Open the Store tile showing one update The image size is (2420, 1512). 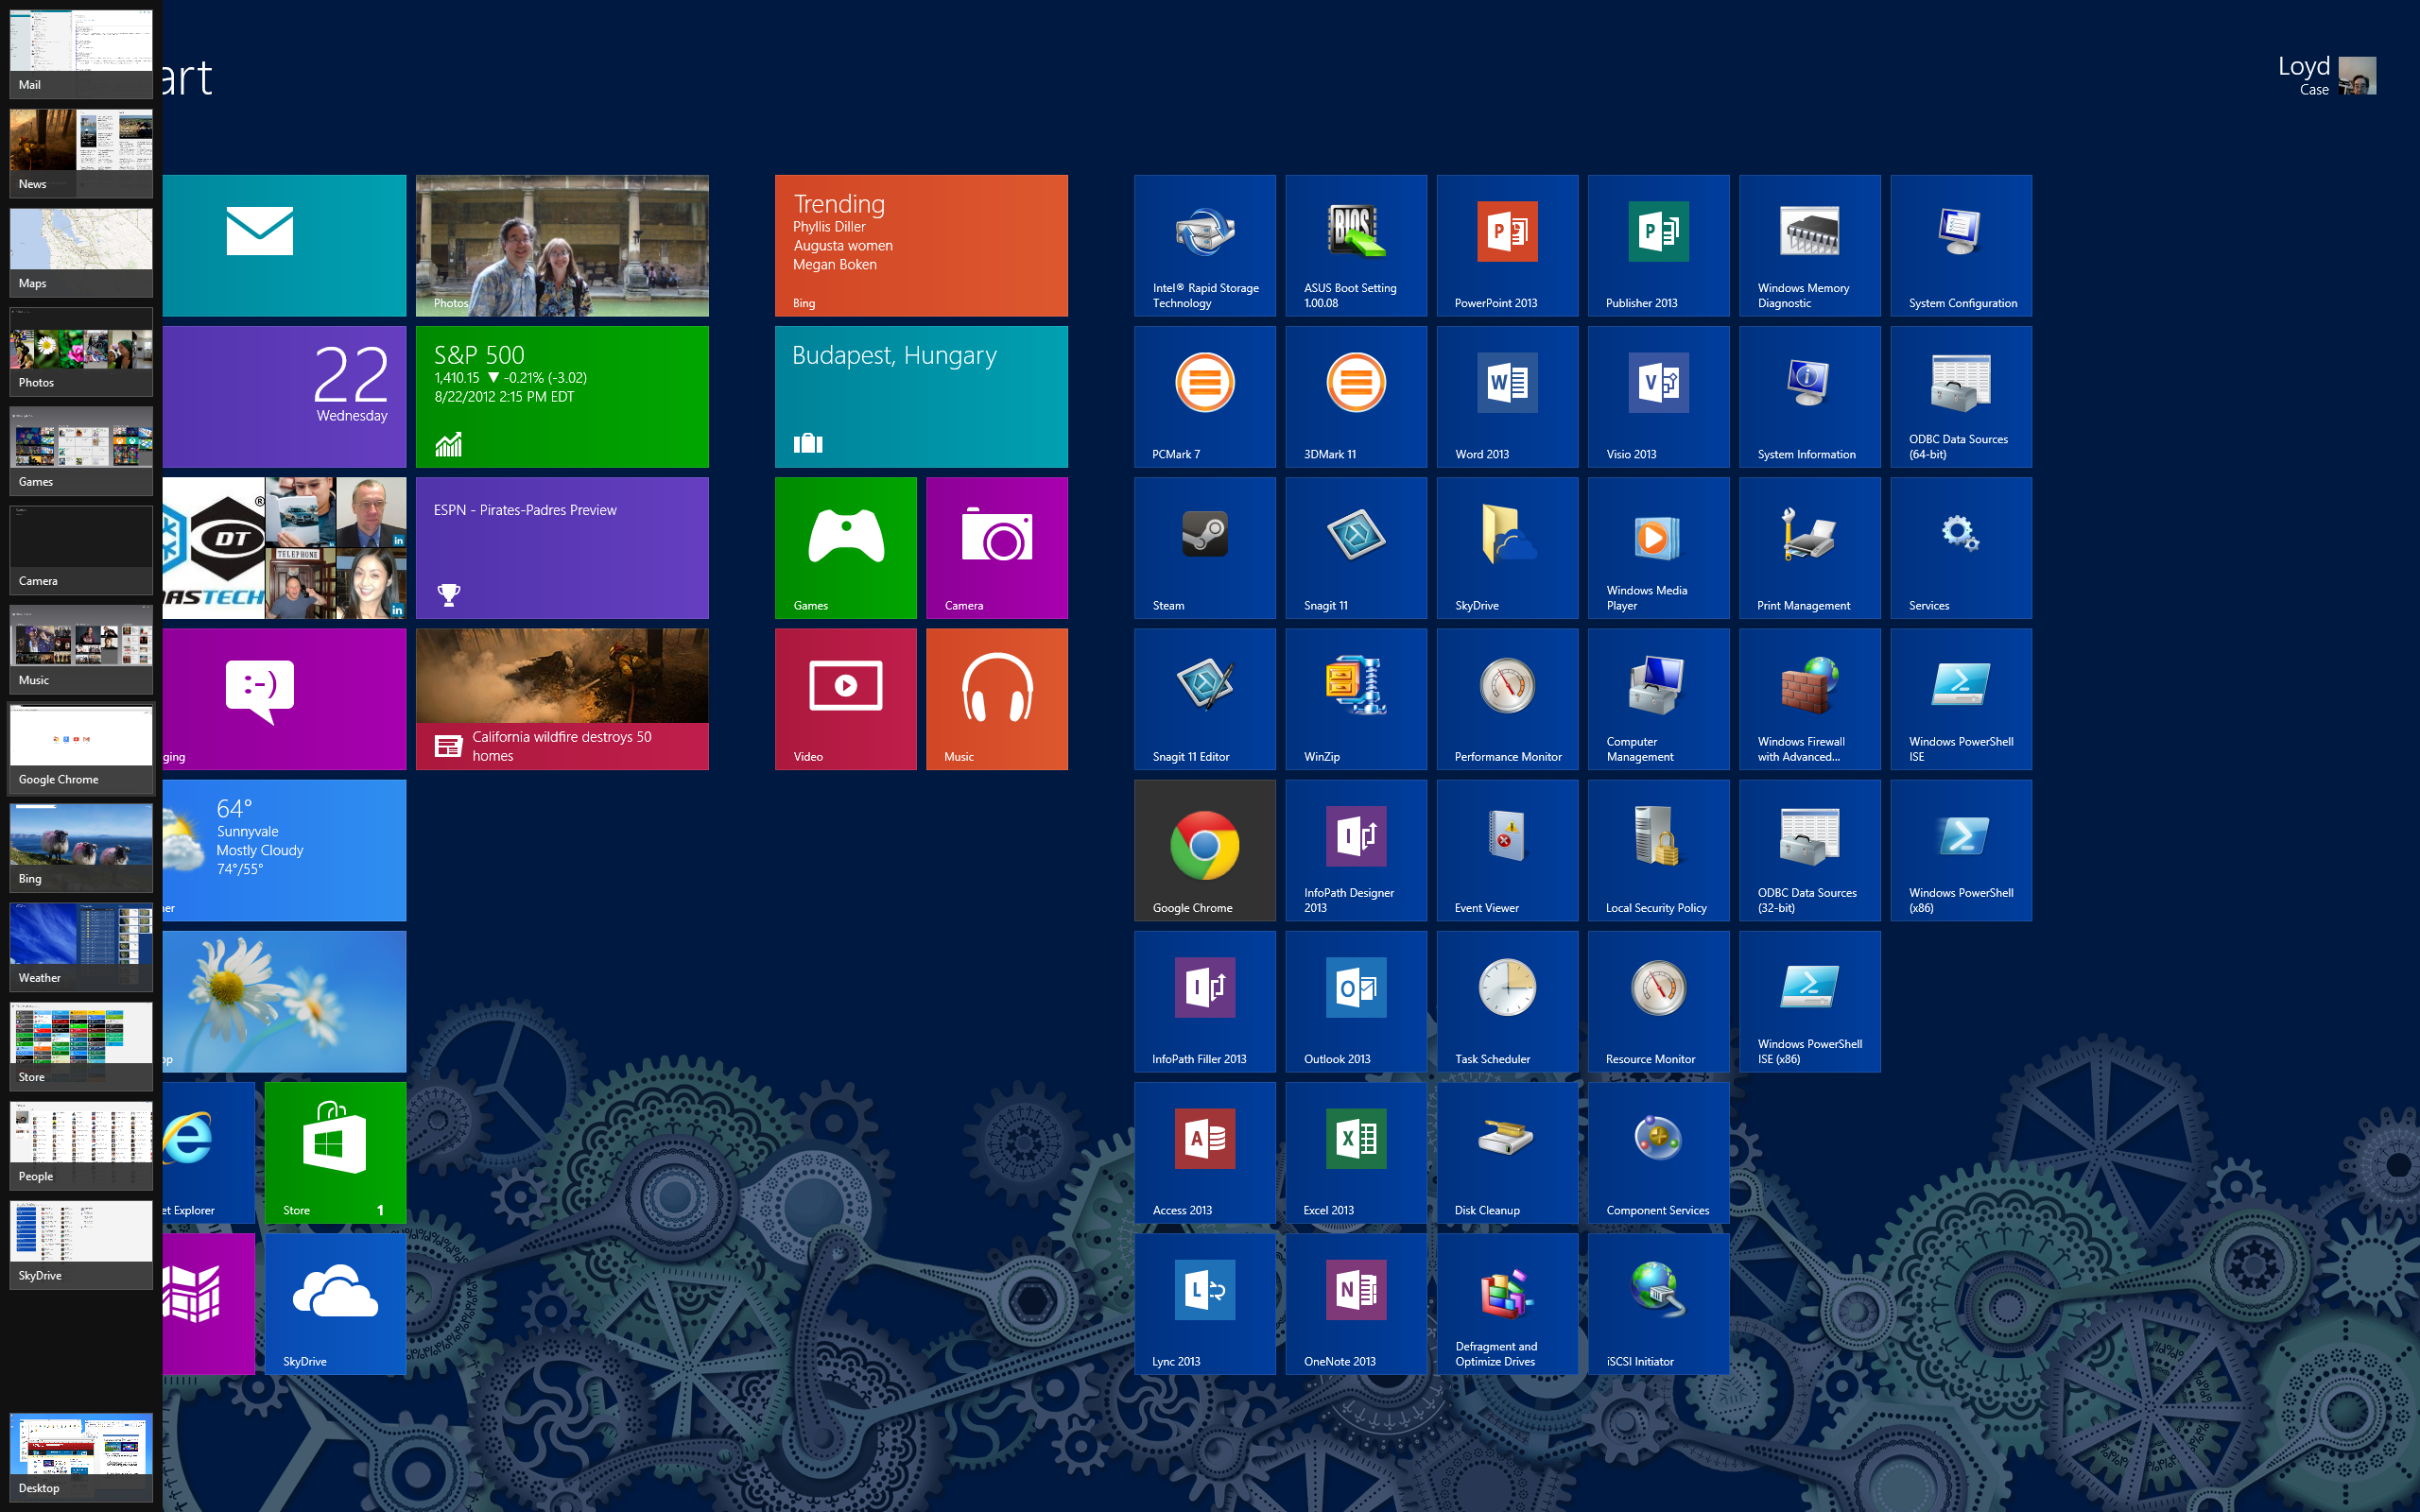tap(334, 1151)
